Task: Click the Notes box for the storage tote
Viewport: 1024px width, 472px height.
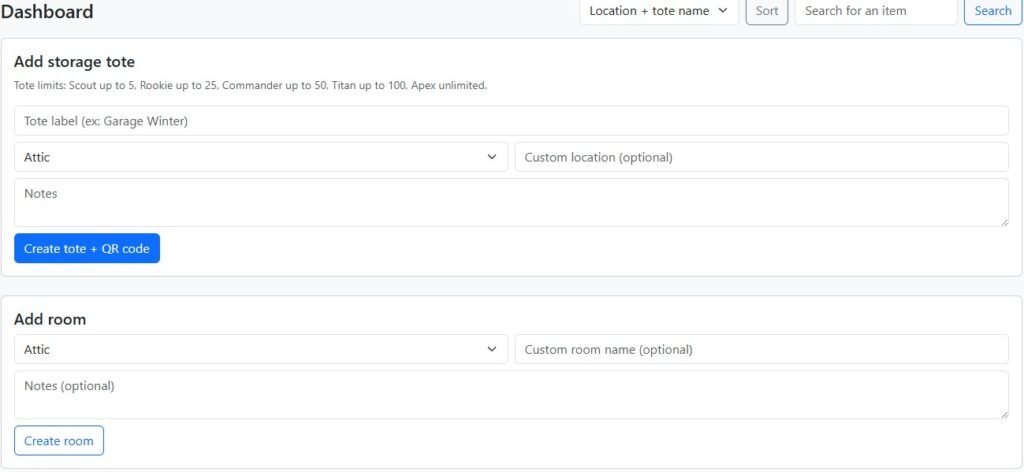Action: 511,202
